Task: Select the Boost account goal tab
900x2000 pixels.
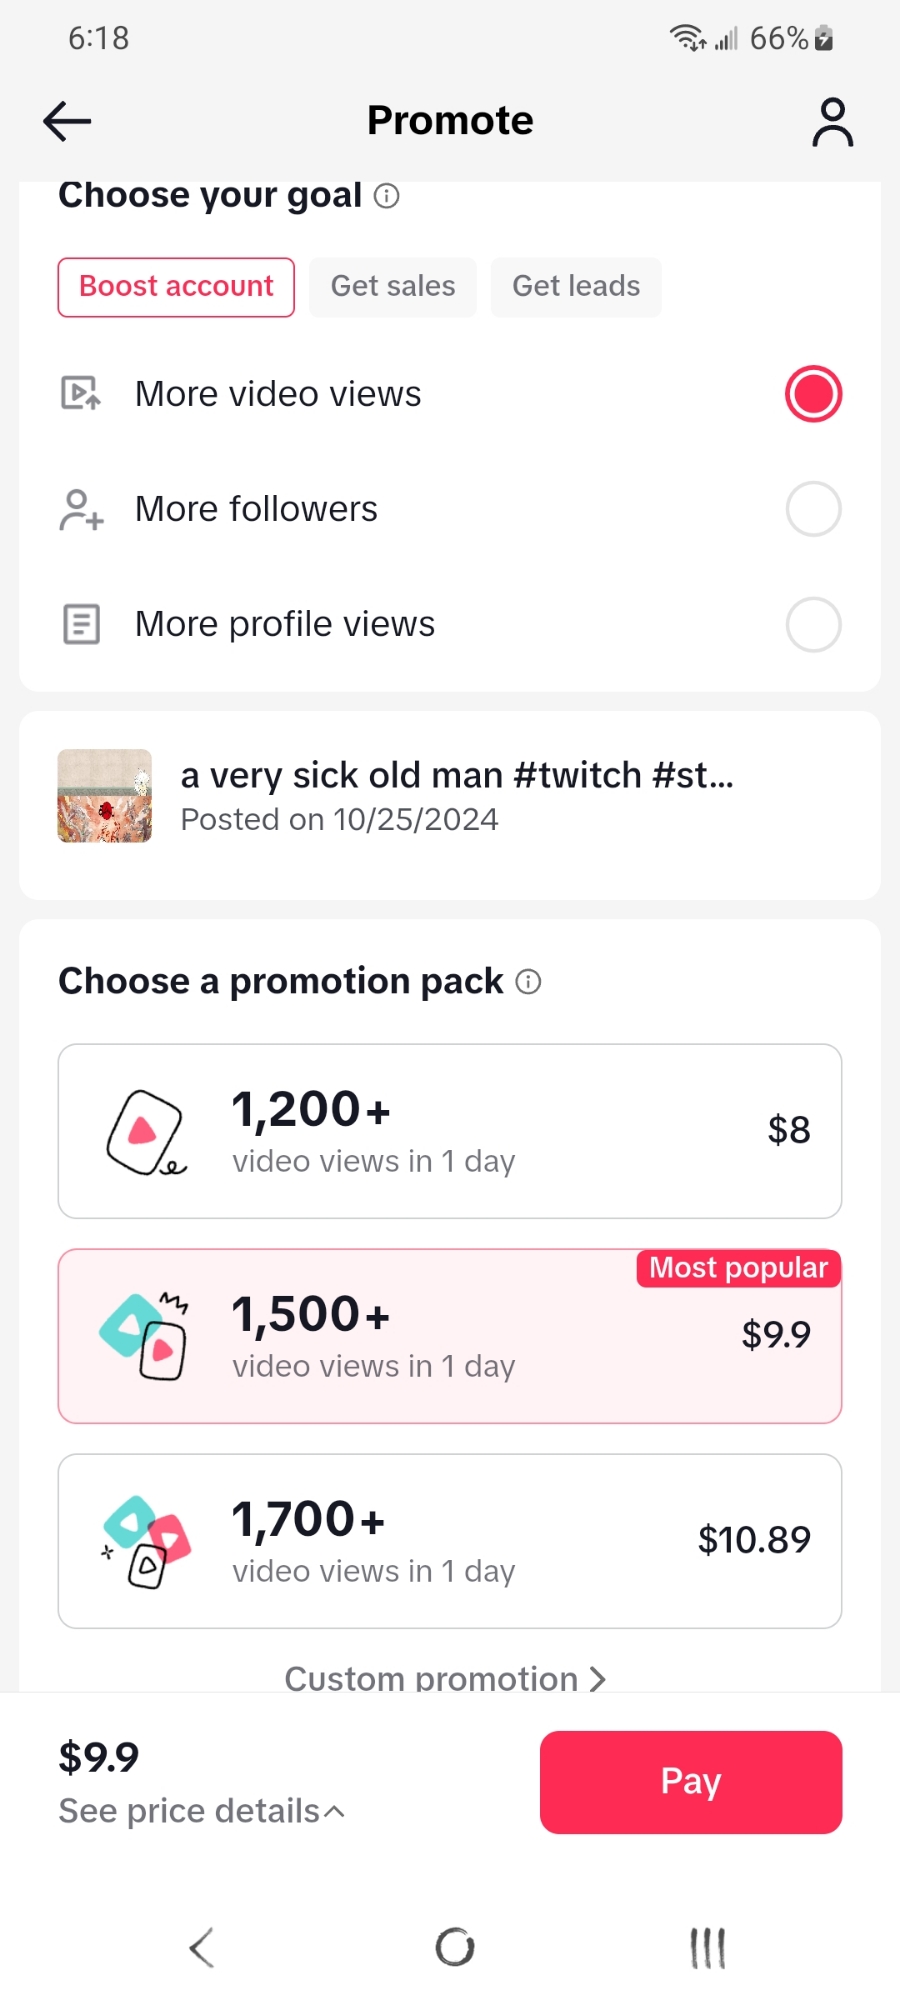Action: point(176,287)
